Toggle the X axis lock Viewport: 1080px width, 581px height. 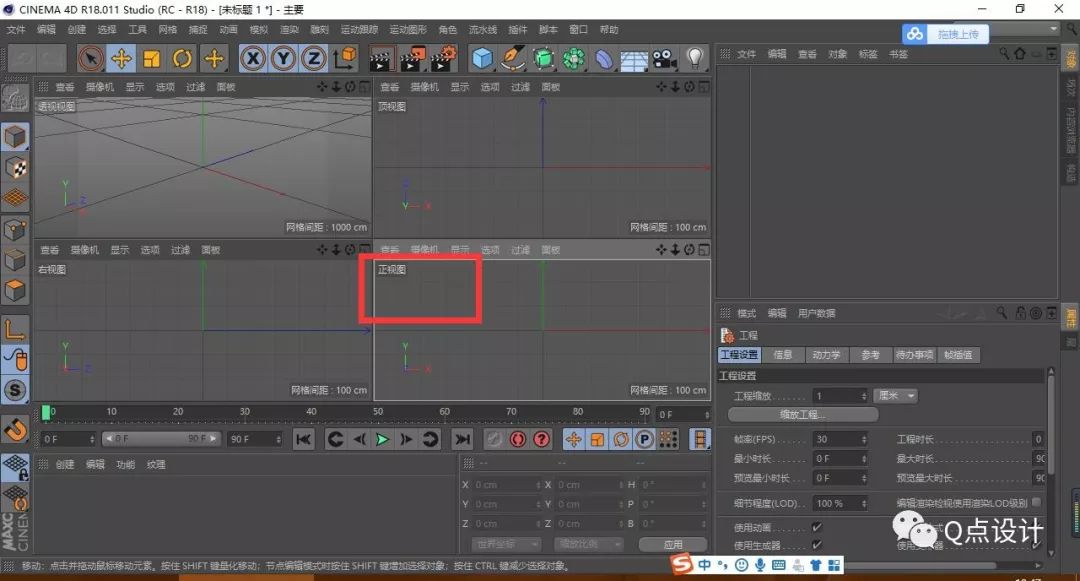(252, 58)
